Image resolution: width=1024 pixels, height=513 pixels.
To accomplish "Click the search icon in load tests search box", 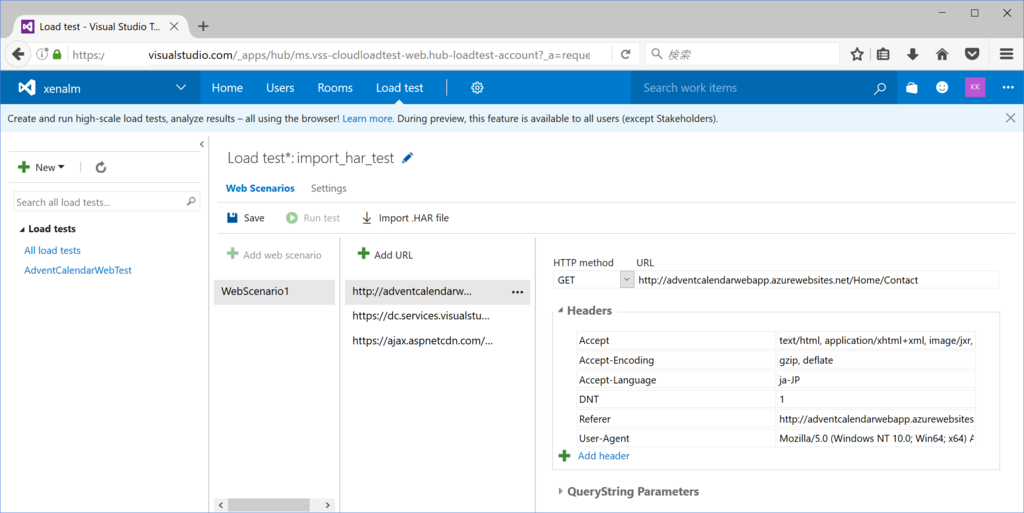I will click(x=191, y=202).
